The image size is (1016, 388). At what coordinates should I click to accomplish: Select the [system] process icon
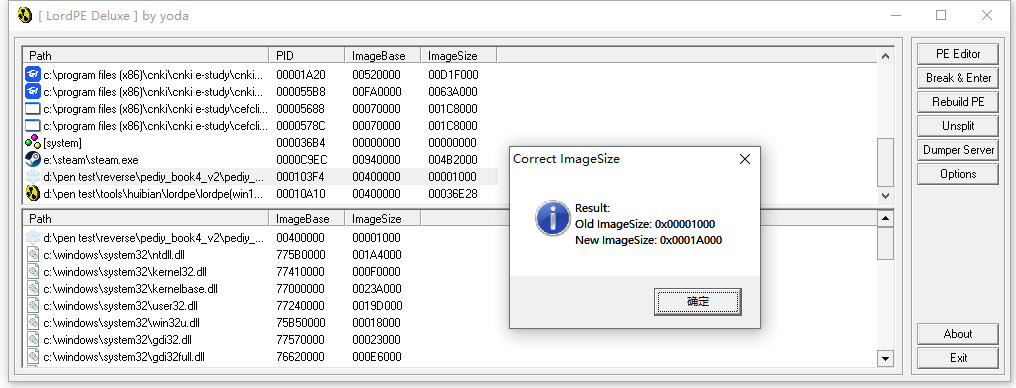click(x=32, y=143)
